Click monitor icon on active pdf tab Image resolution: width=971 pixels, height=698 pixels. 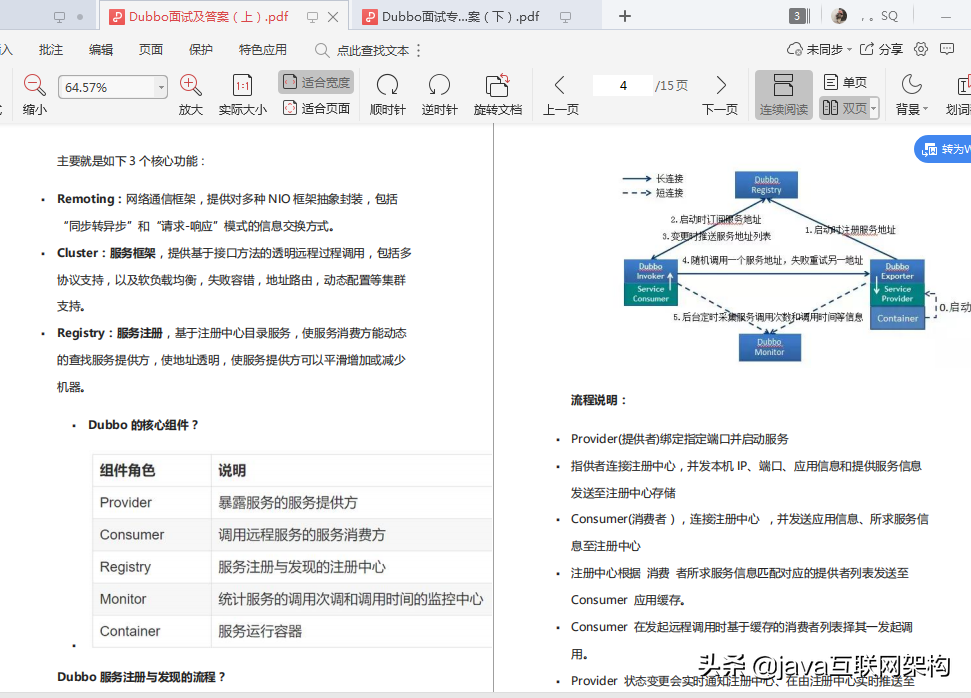click(x=313, y=17)
